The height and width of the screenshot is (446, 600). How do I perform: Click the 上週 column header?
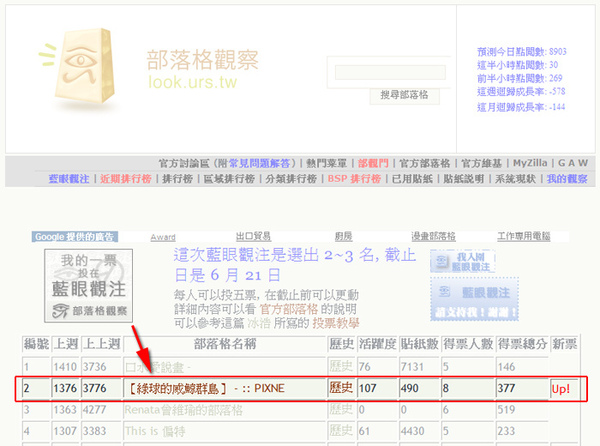66,344
